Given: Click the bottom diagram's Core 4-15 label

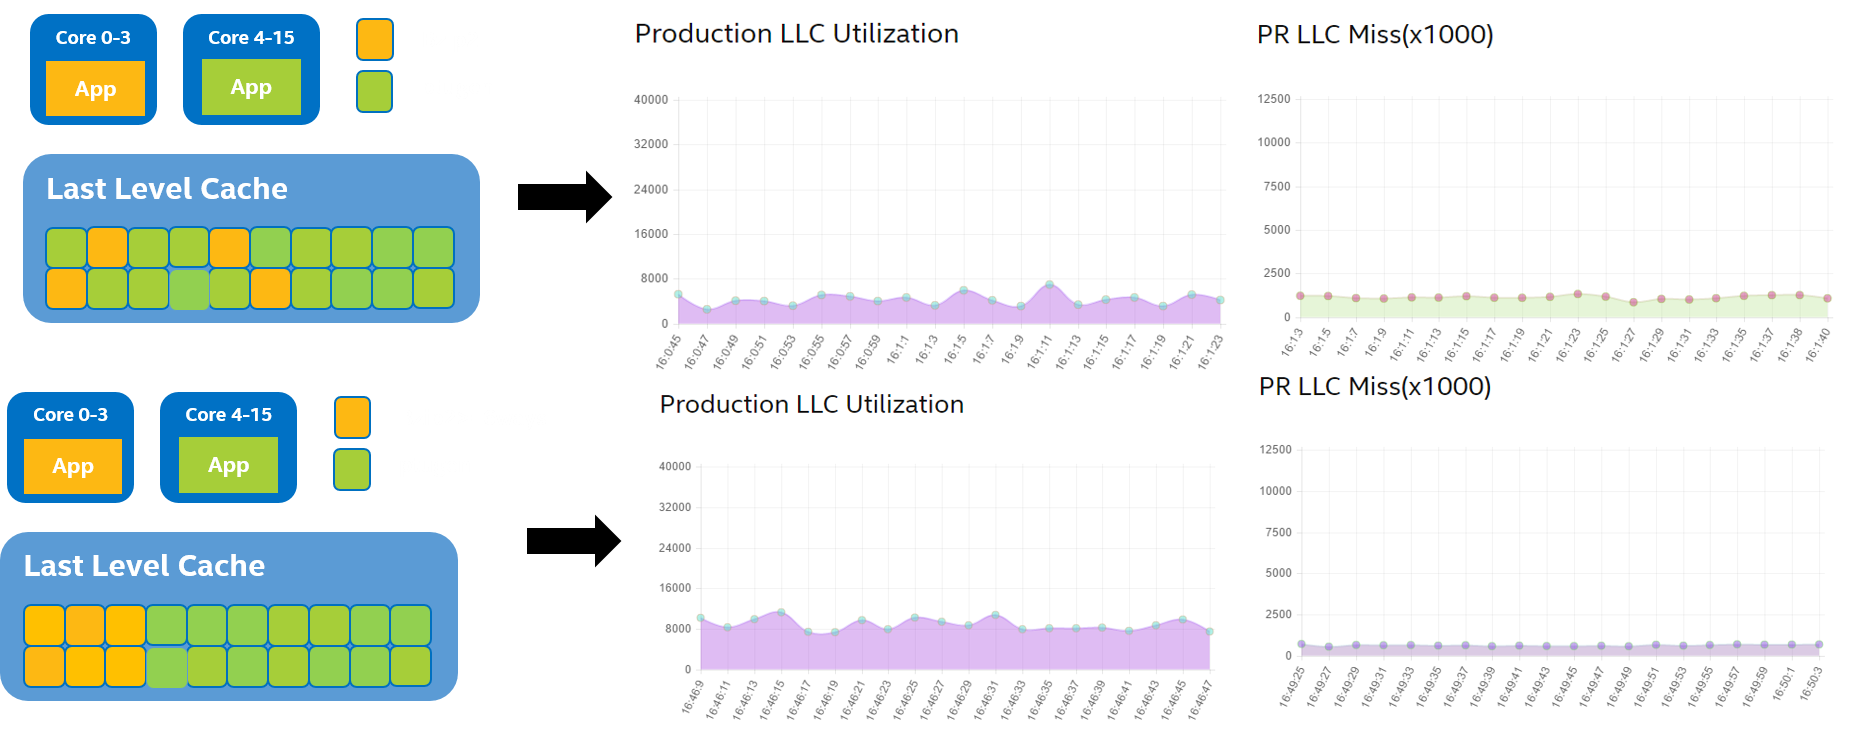Looking at the screenshot, I should point(228,415).
